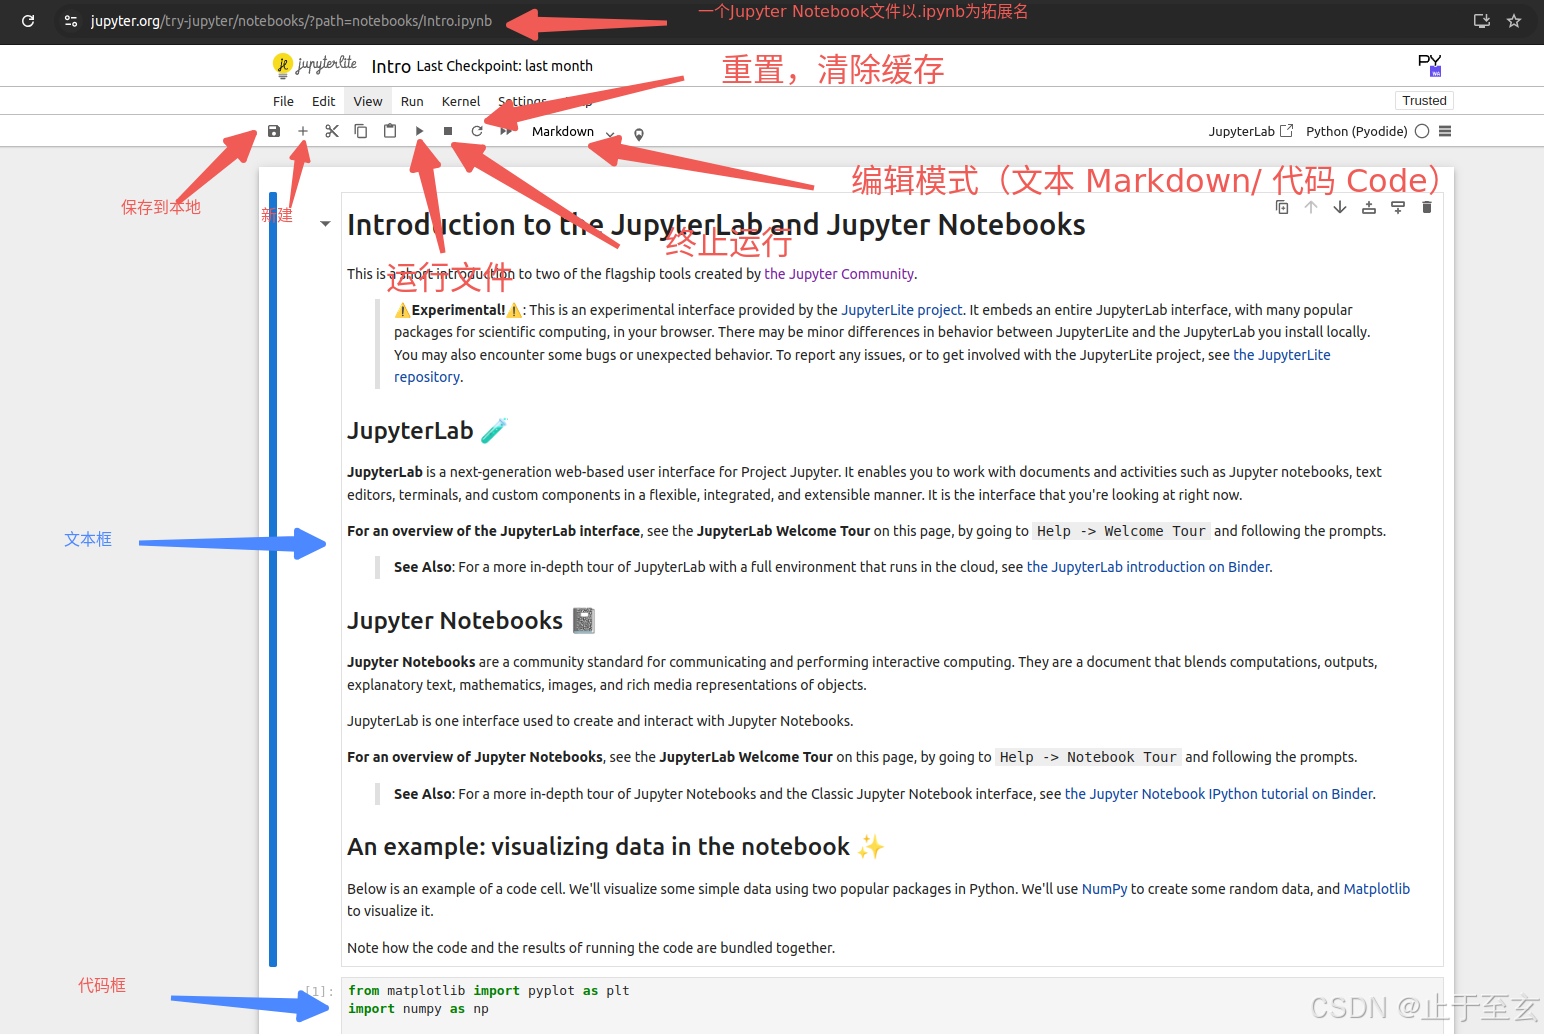The width and height of the screenshot is (1544, 1034).
Task: Insert a new cell below using plus icon
Action: pos(302,130)
